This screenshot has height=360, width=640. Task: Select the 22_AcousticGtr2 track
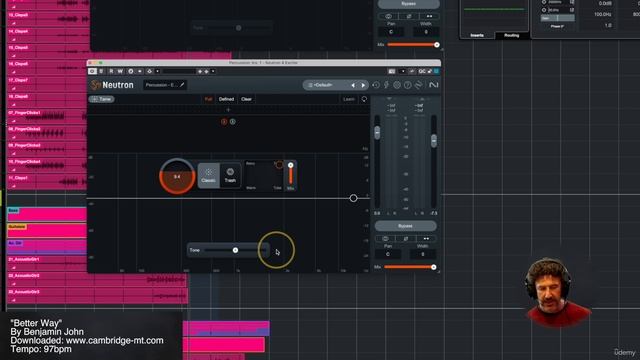pyautogui.click(x=24, y=276)
